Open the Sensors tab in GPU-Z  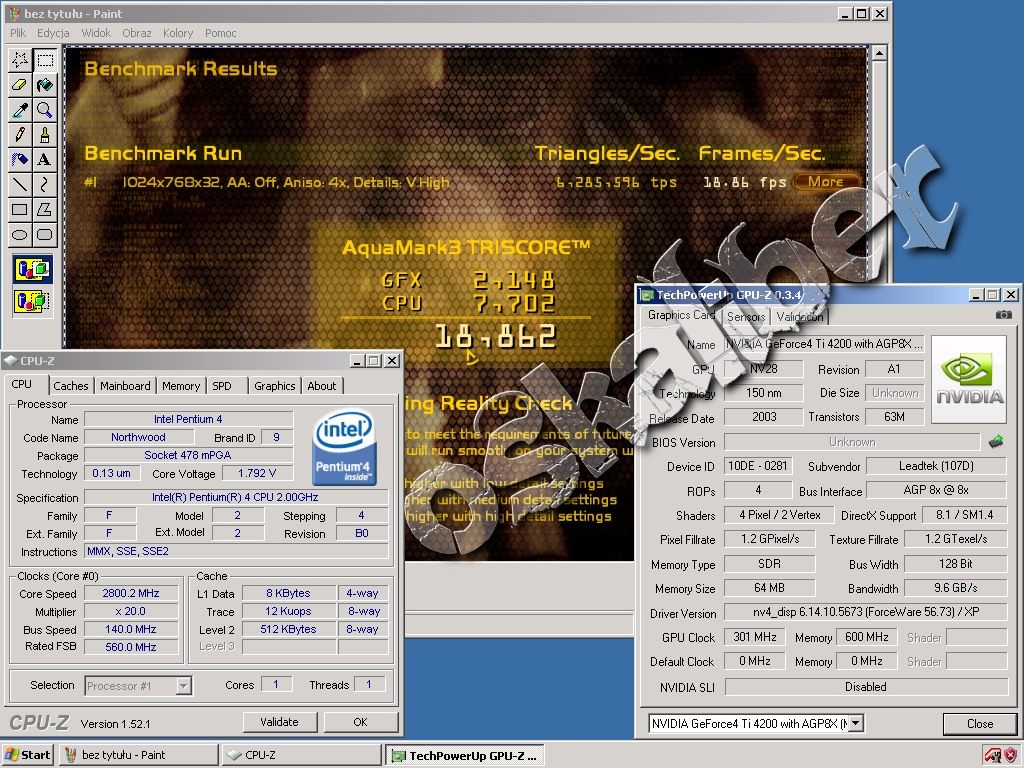[746, 317]
